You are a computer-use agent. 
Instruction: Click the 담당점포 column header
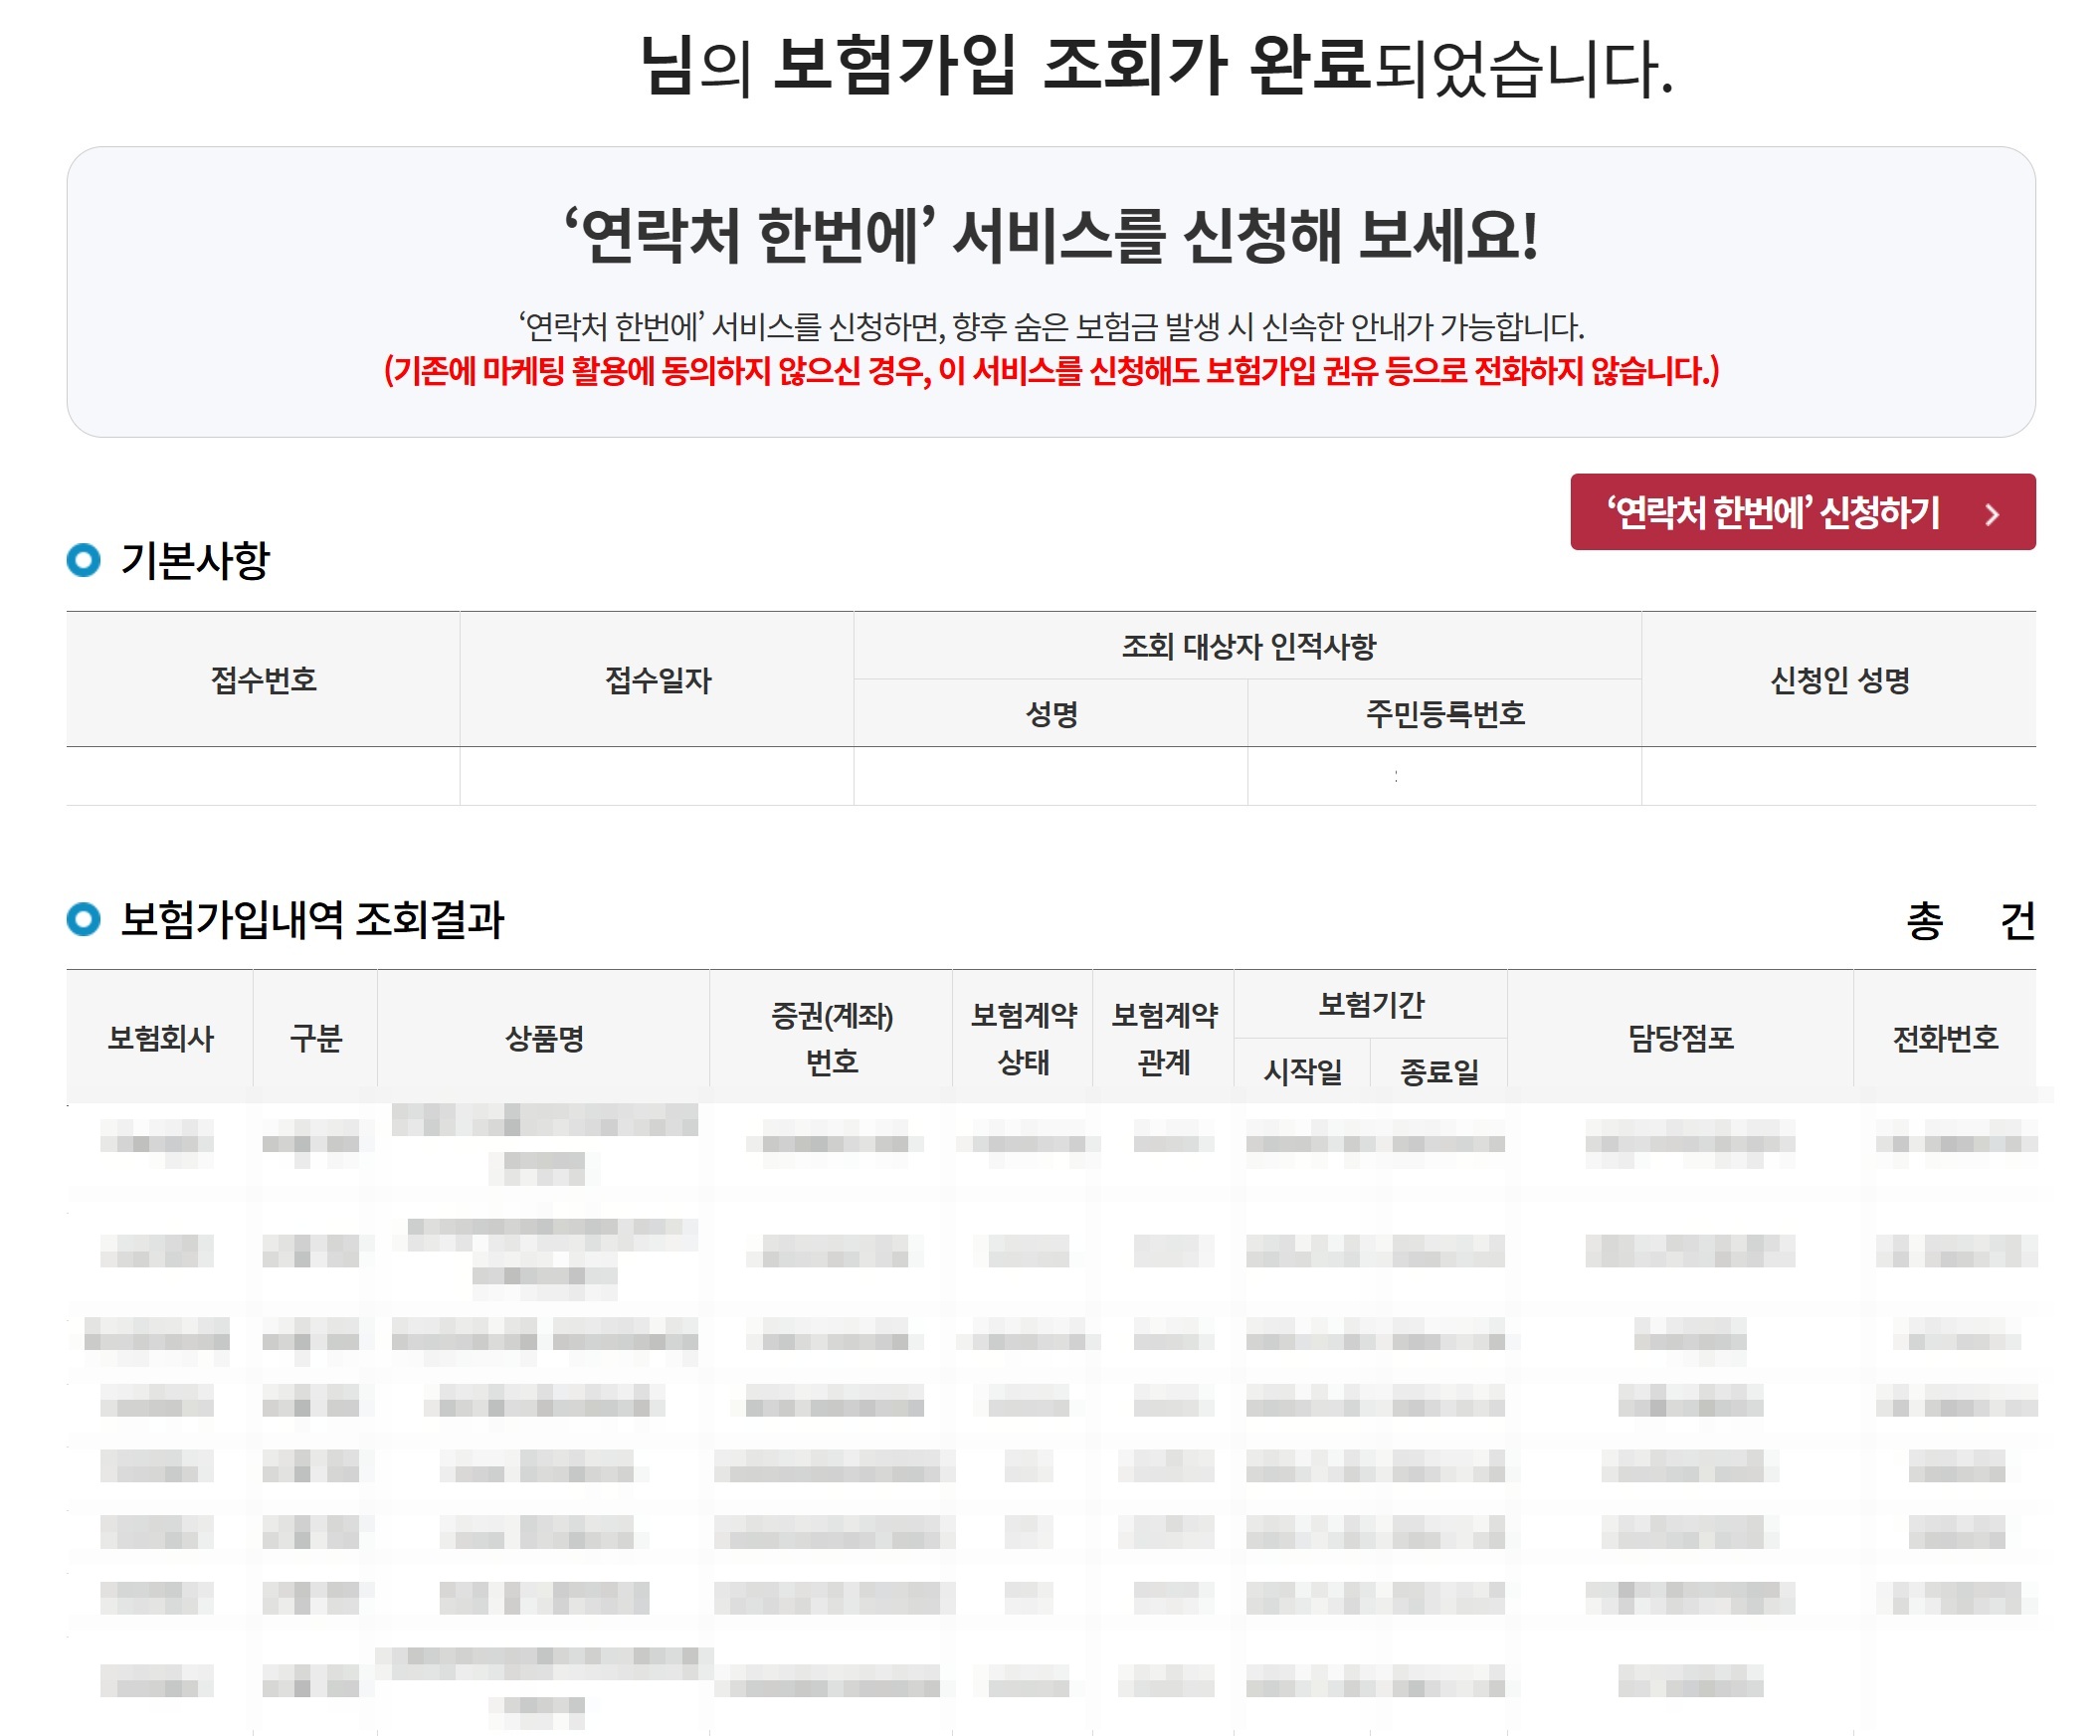pos(1685,1038)
